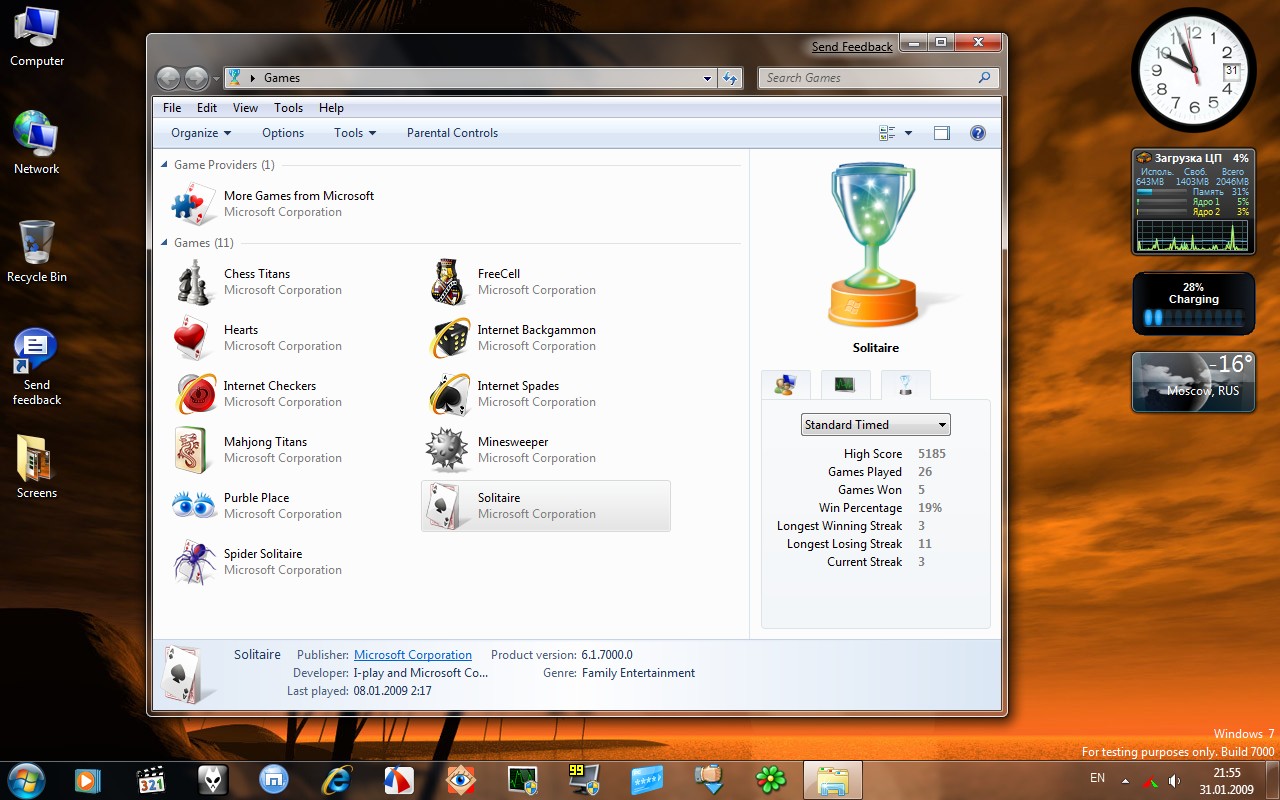Open the FreeCell game icon
This screenshot has width=1280, height=800.
448,282
